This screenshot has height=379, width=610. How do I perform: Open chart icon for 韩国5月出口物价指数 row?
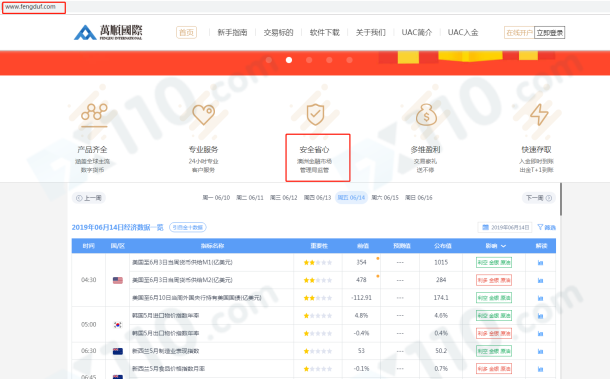(x=540, y=333)
